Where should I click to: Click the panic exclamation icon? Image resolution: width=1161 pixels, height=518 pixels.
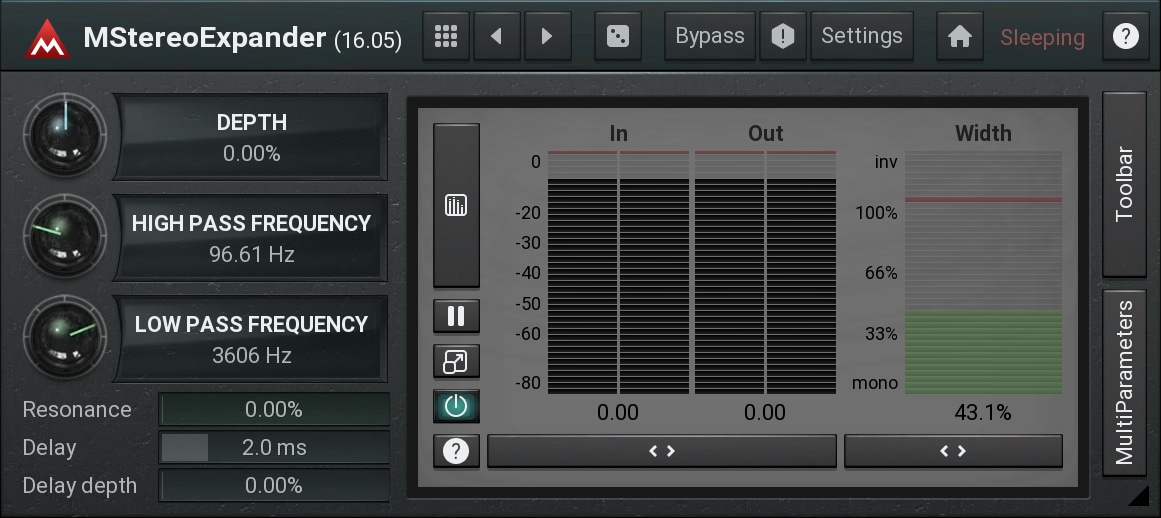coord(783,36)
